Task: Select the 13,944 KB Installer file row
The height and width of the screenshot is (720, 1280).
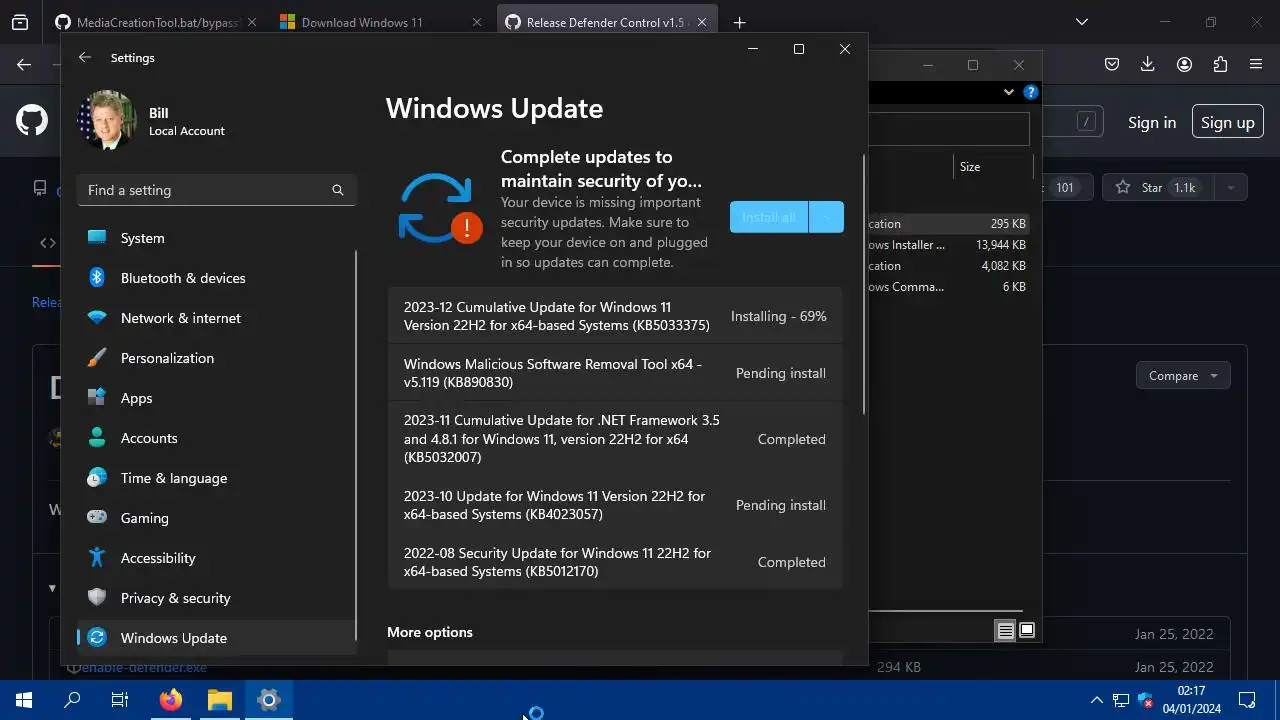Action: click(948, 245)
